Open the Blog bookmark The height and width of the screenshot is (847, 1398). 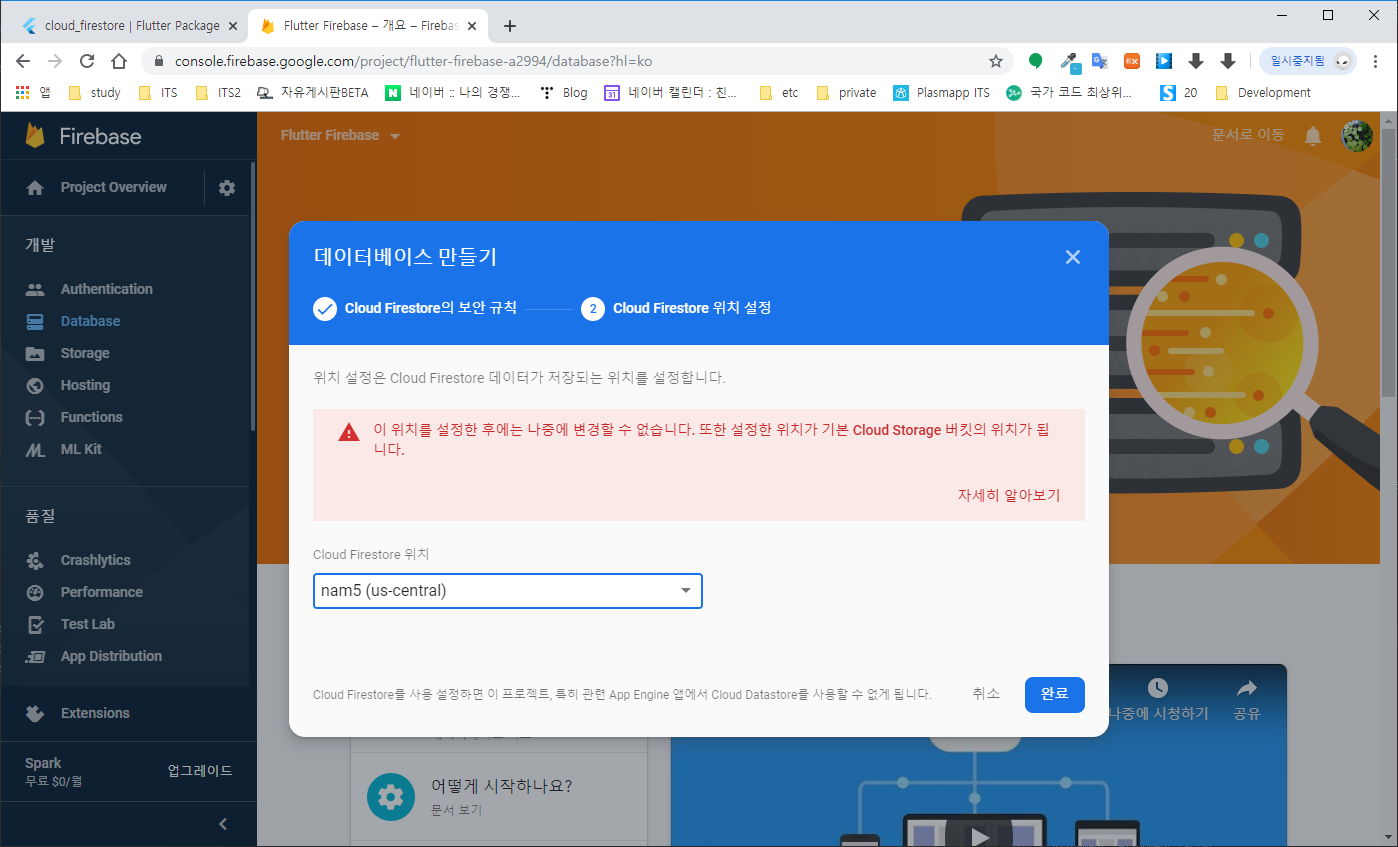coord(564,93)
